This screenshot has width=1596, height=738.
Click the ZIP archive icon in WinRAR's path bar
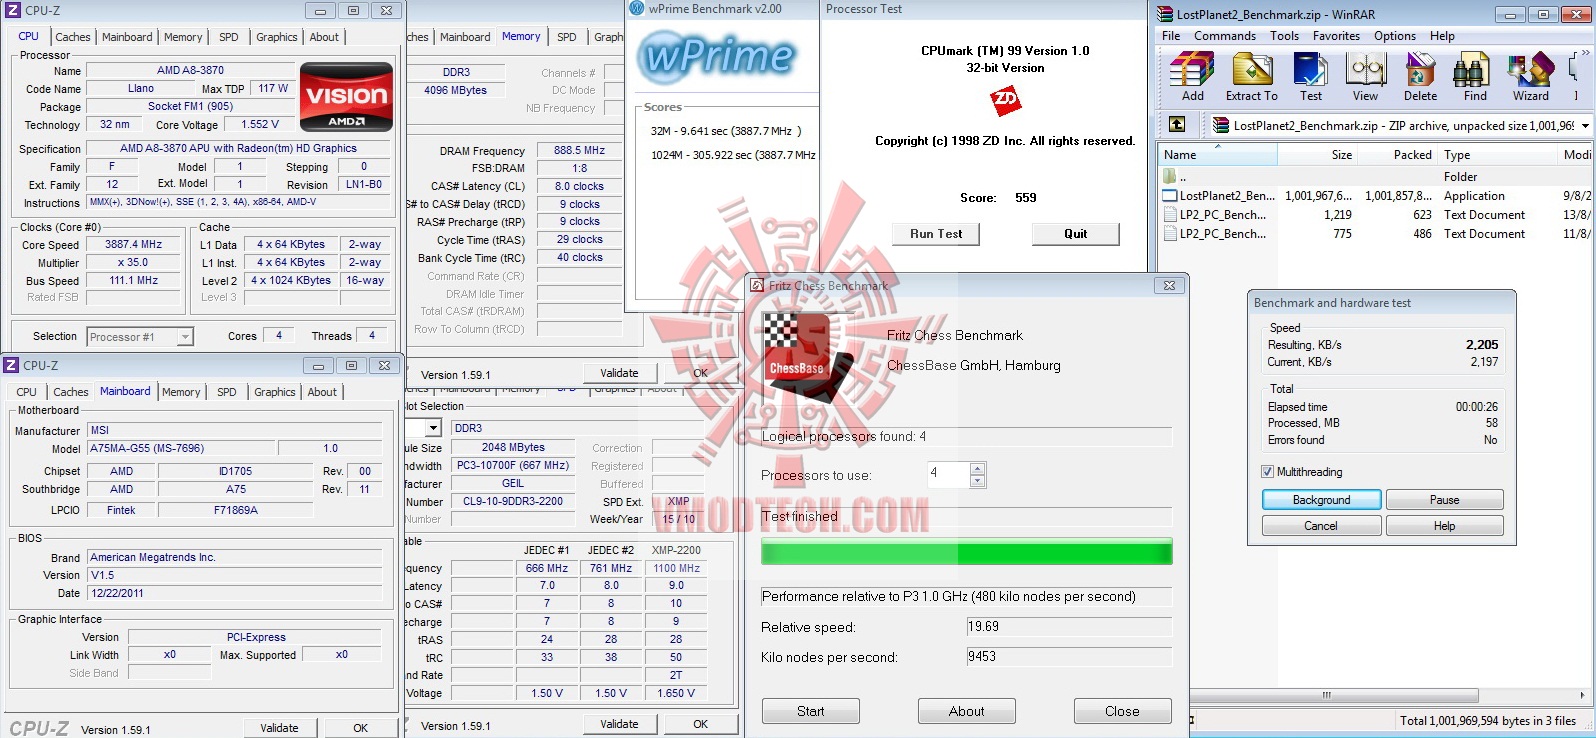pos(1221,125)
